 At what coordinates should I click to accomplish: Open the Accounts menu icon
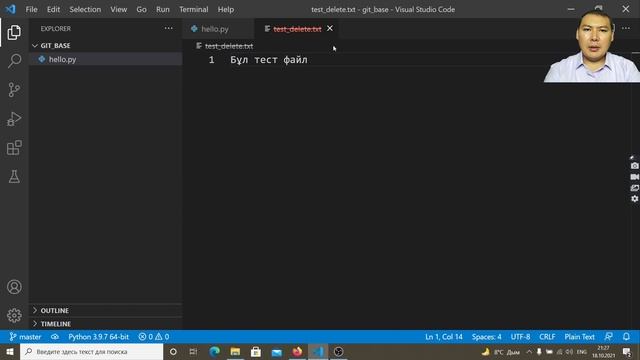[x=14, y=287]
